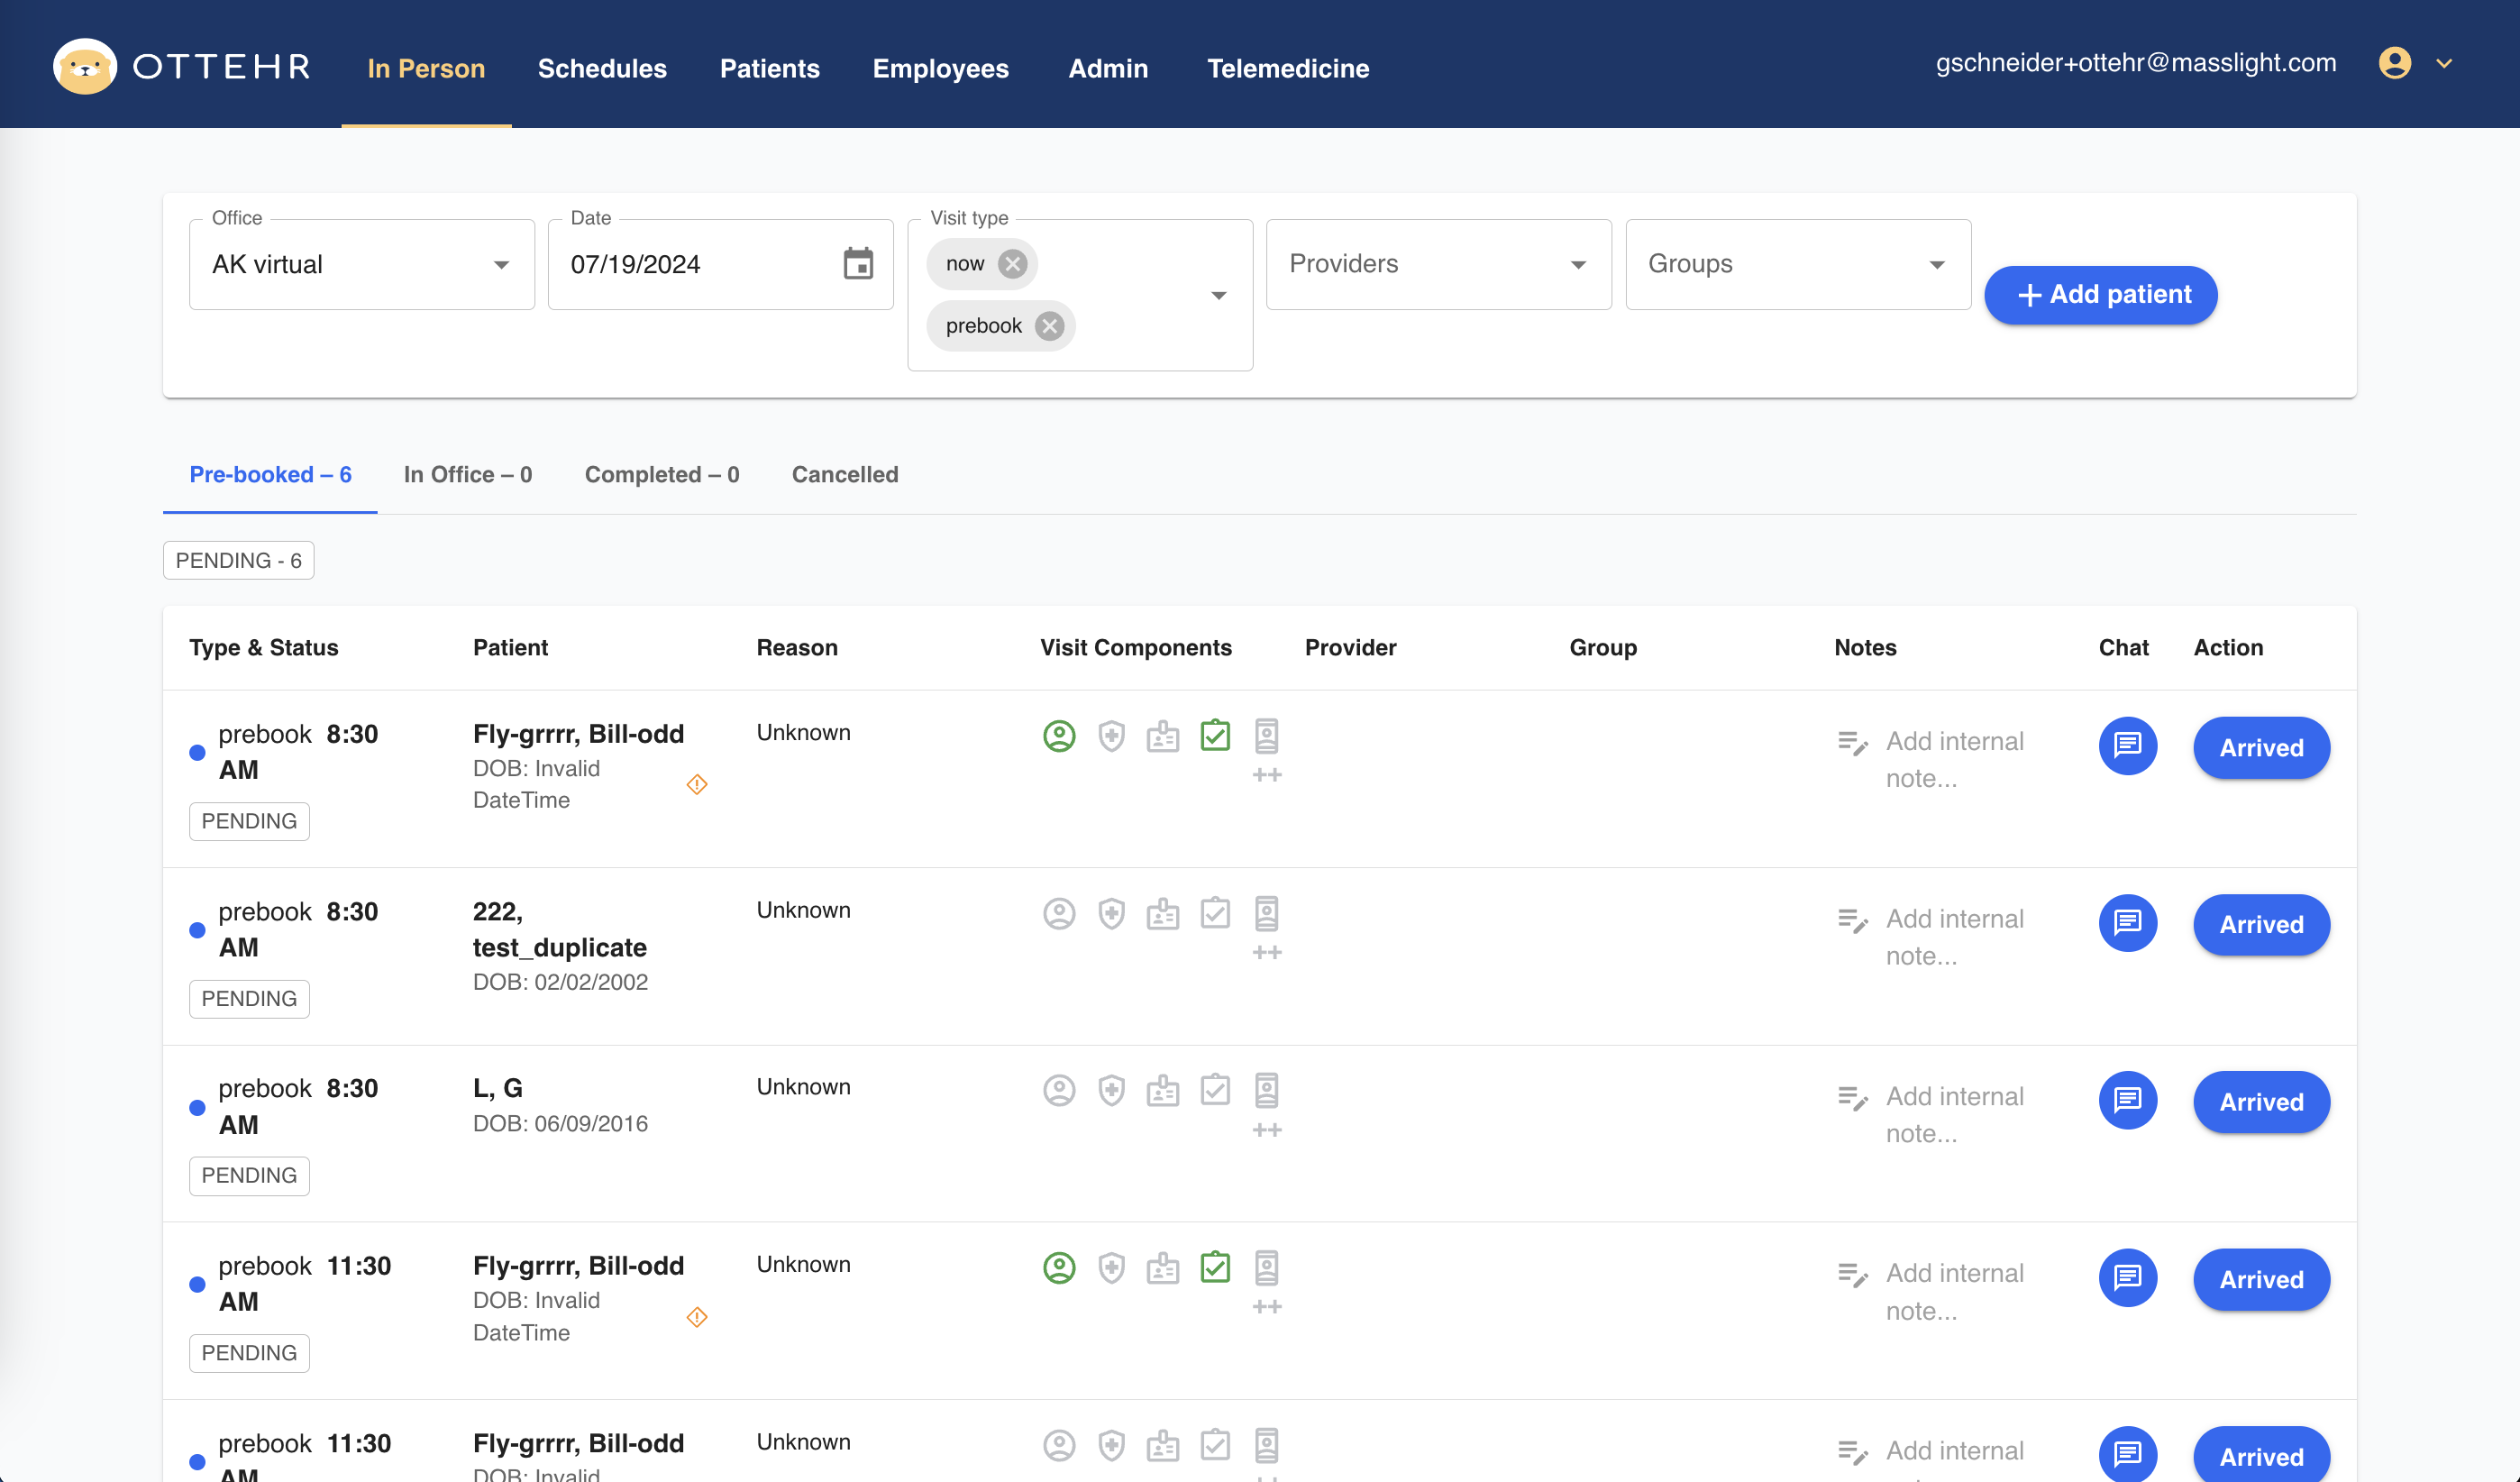
Task: Toggle the visit type checkbox for 'now' filter
Action: pyautogui.click(x=1012, y=263)
